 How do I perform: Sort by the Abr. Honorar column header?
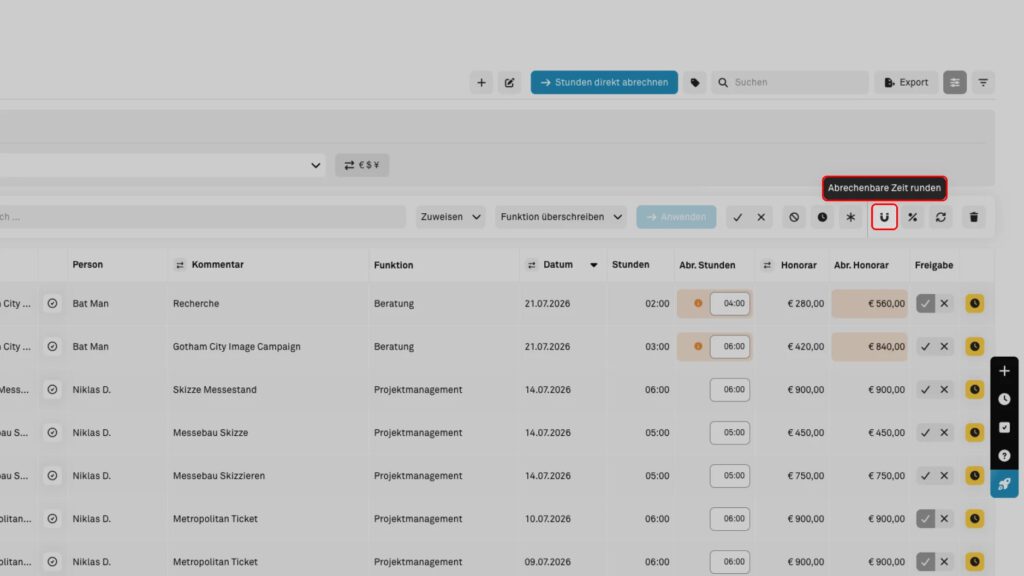(x=861, y=265)
